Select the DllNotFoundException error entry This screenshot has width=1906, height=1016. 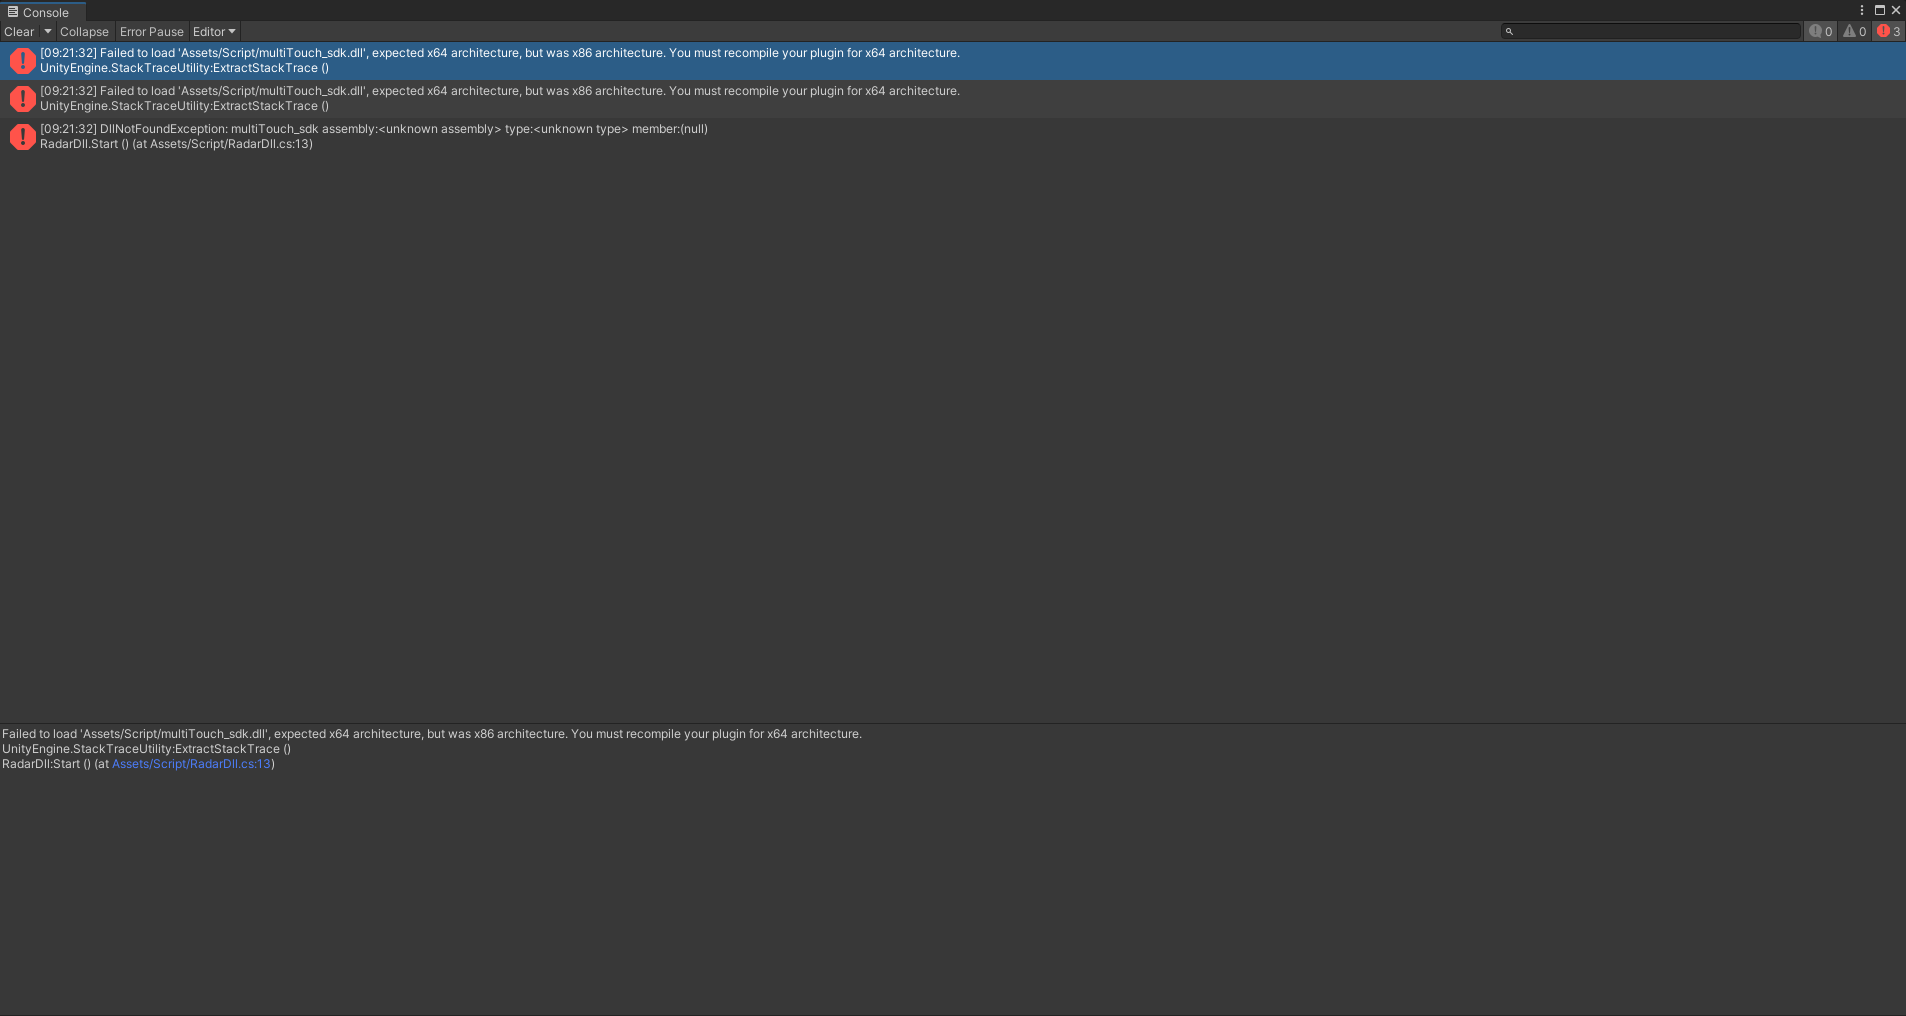click(x=953, y=137)
